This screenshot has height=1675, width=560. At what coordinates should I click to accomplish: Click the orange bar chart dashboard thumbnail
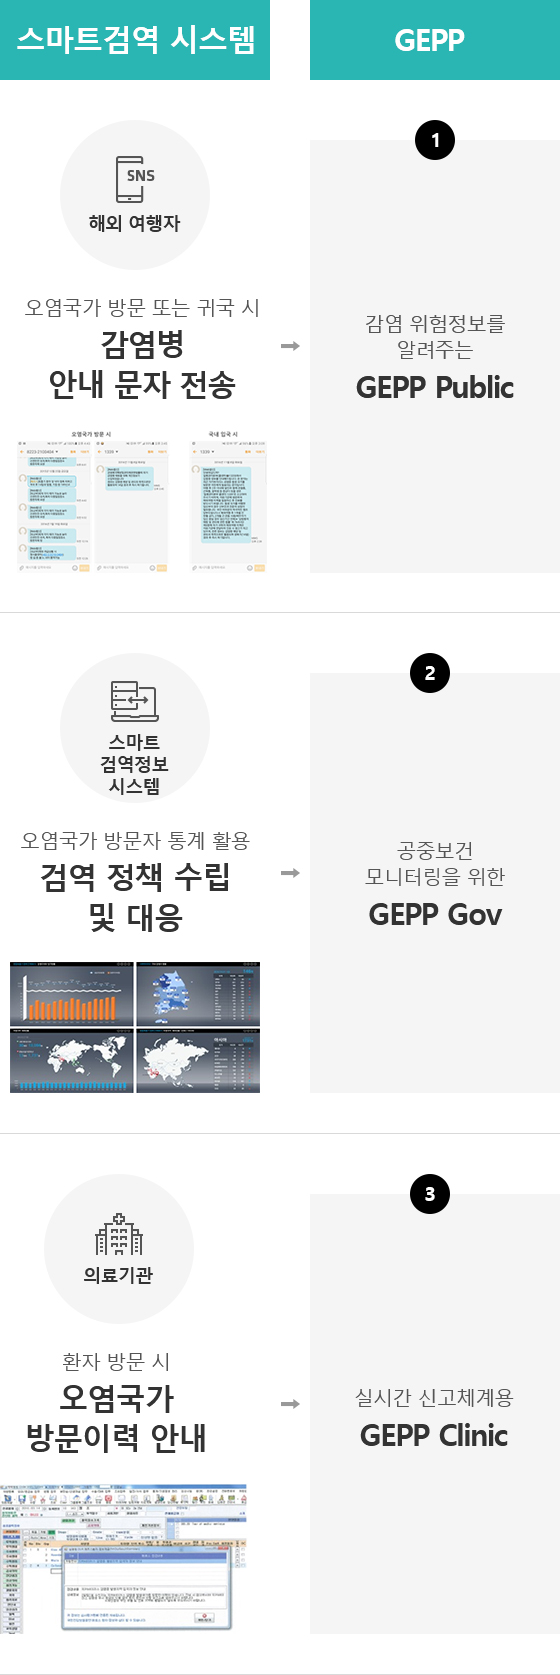72,993
